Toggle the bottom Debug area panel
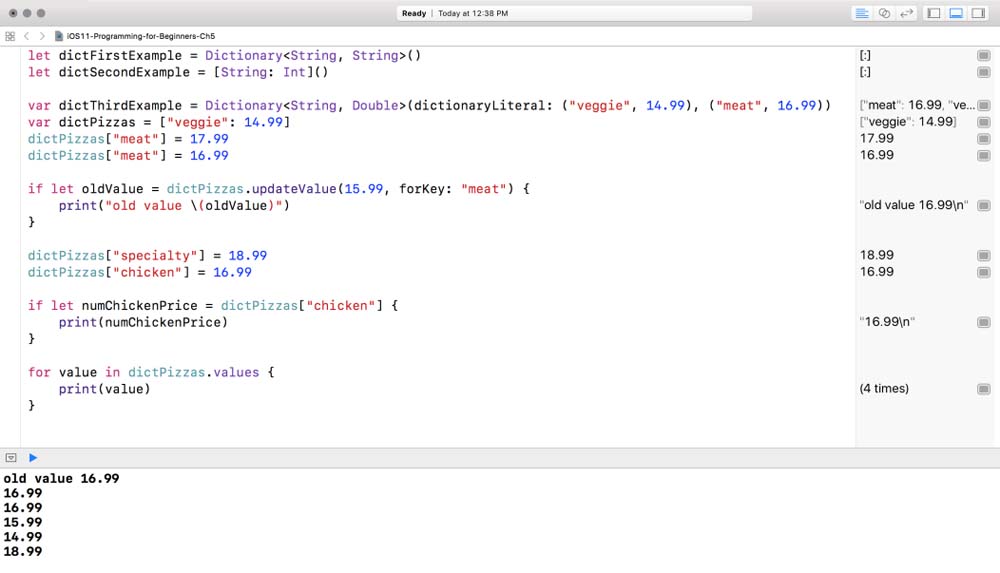 pyautogui.click(x=956, y=13)
